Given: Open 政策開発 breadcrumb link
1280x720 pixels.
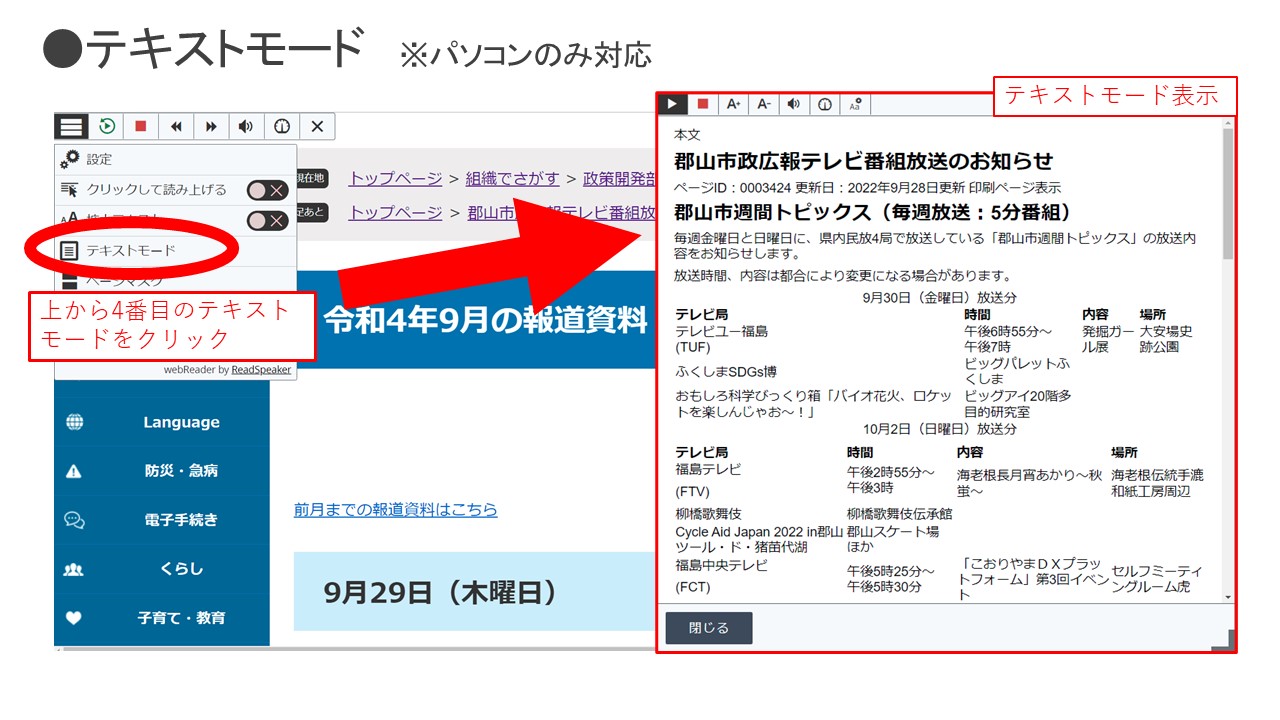Looking at the screenshot, I should (620, 178).
